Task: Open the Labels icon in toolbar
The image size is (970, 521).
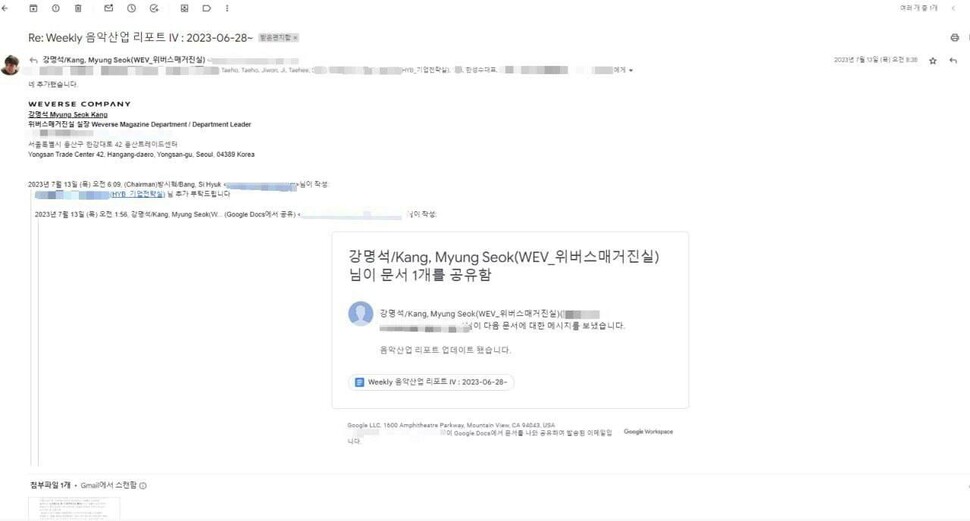Action: coord(207,8)
